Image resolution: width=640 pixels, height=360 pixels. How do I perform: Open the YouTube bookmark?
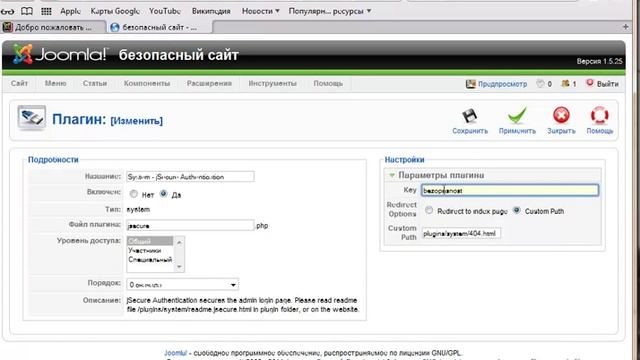click(164, 11)
